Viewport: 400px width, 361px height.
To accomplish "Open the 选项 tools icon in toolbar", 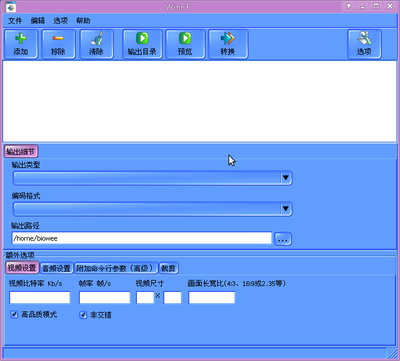I will click(364, 38).
